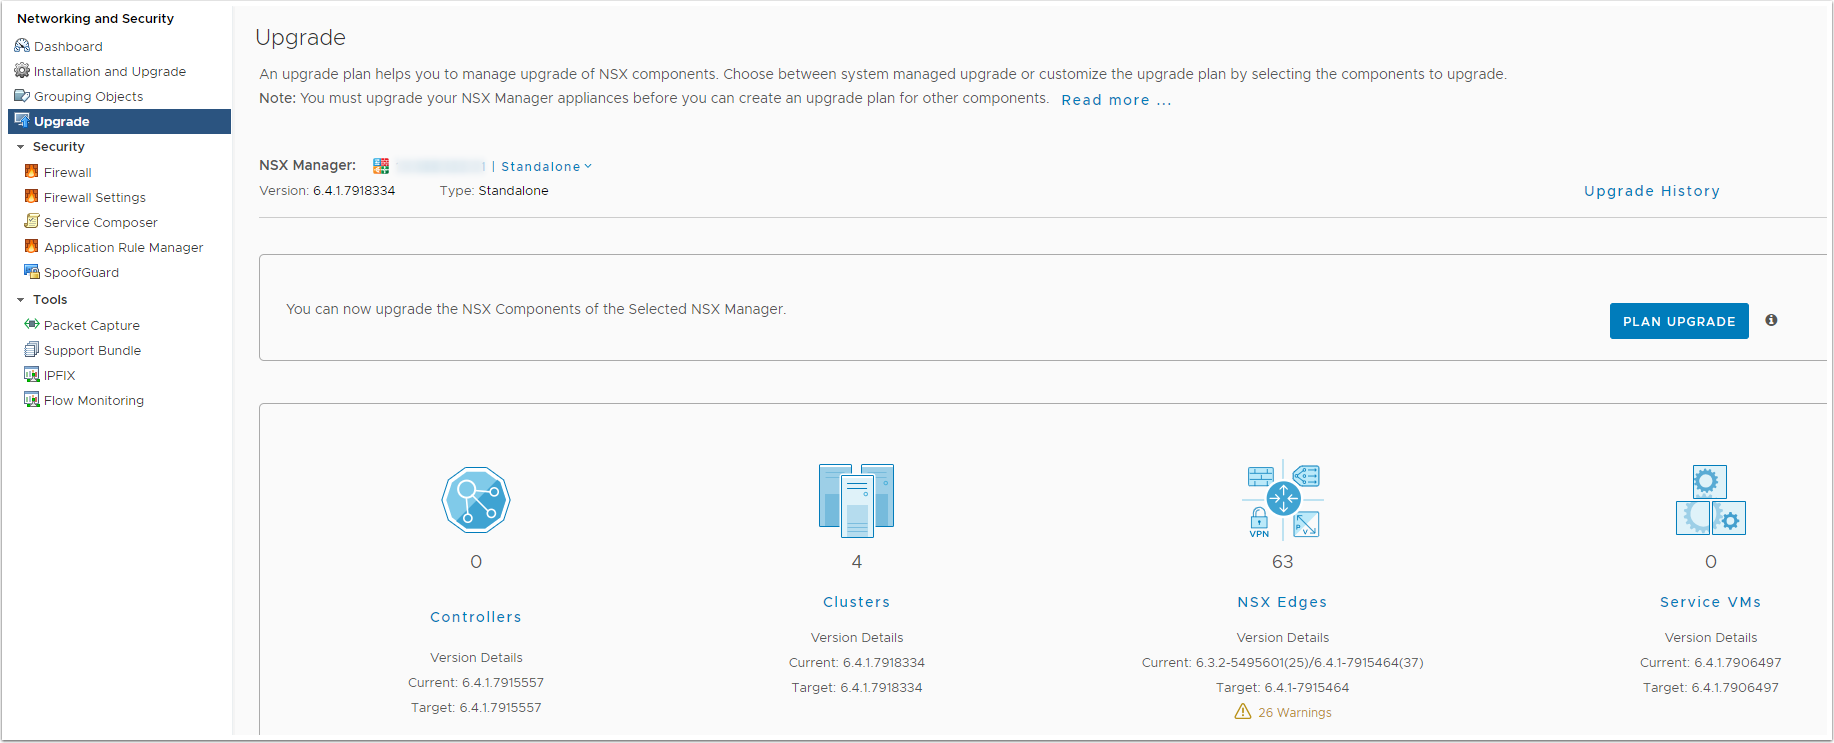
Task: Open the NSX Edges link
Action: (1282, 602)
